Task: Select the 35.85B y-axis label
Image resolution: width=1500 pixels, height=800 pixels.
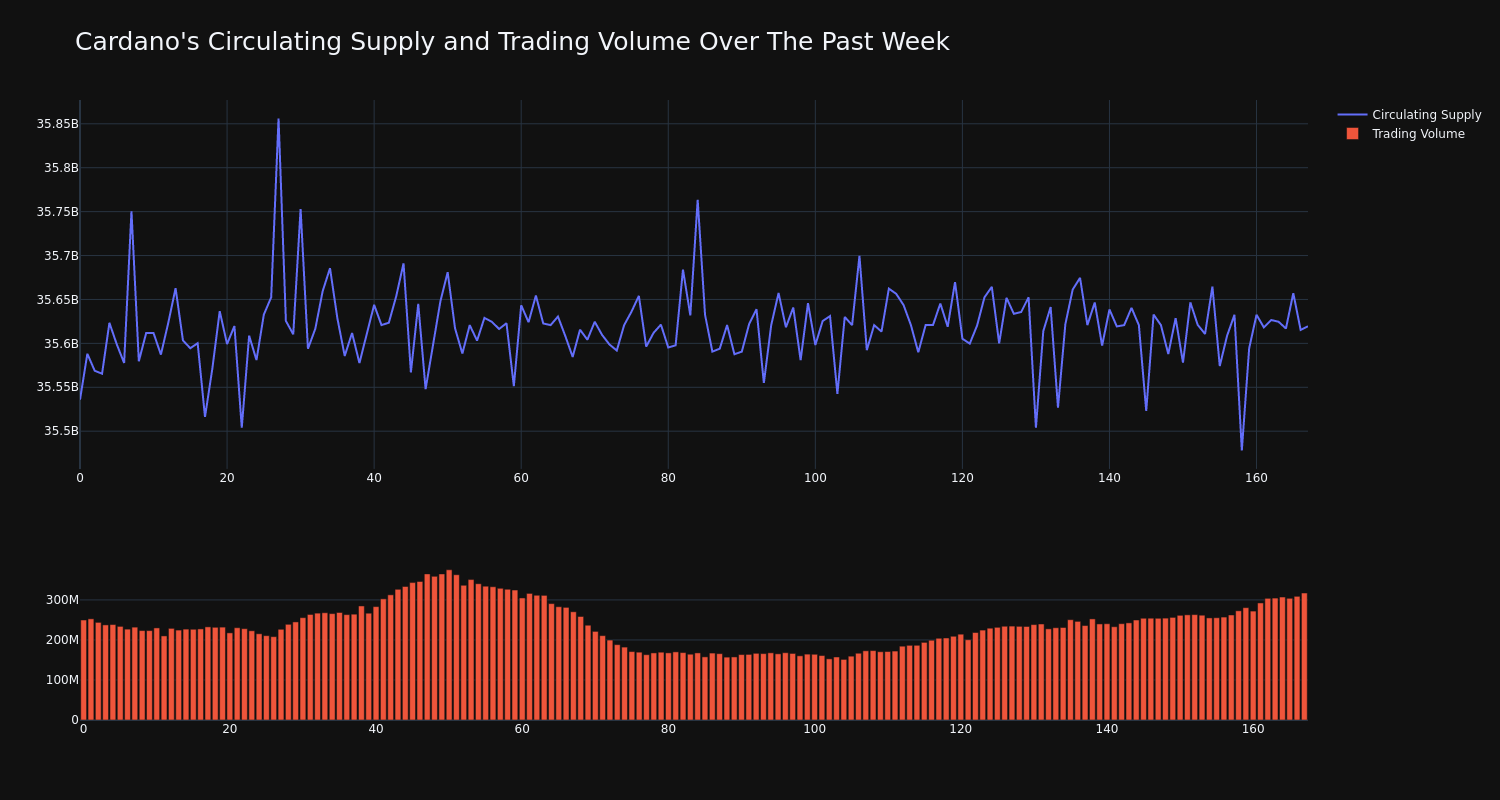Action: pyautogui.click(x=57, y=124)
